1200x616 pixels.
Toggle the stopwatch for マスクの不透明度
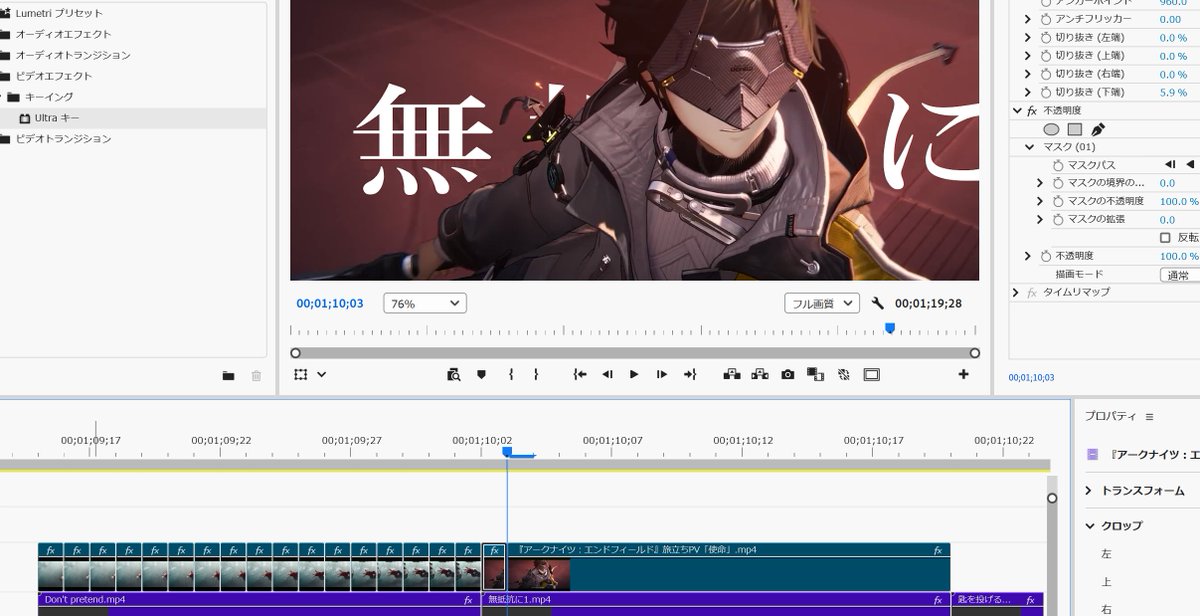click(1059, 201)
